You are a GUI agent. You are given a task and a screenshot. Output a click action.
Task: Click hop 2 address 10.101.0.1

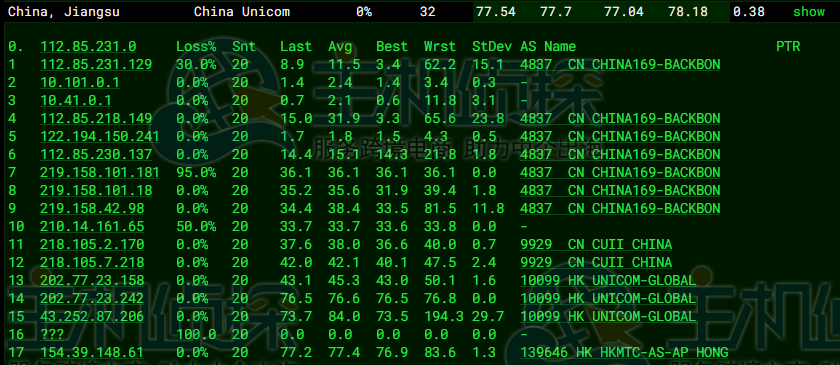pos(80,83)
